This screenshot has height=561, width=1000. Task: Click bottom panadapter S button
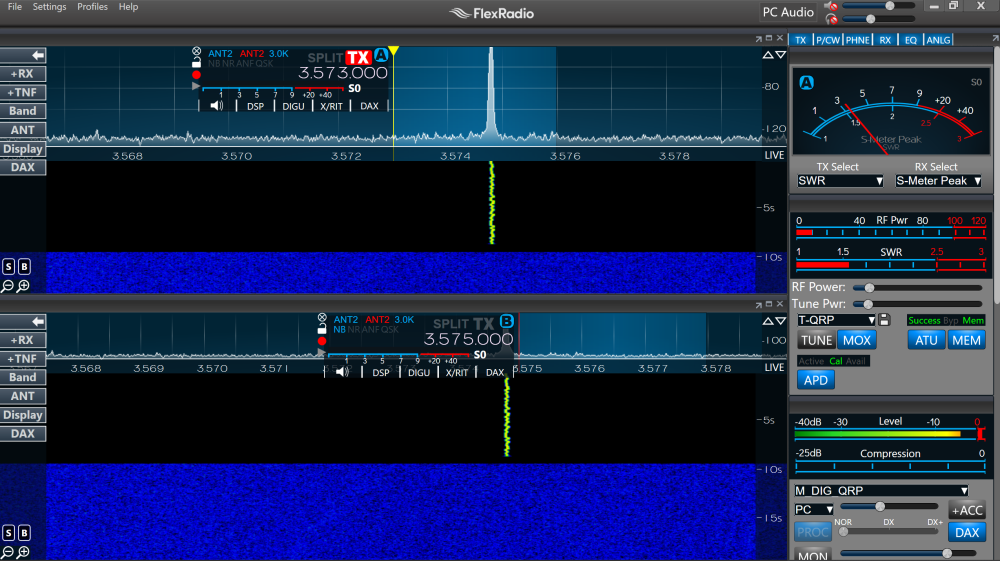8,533
